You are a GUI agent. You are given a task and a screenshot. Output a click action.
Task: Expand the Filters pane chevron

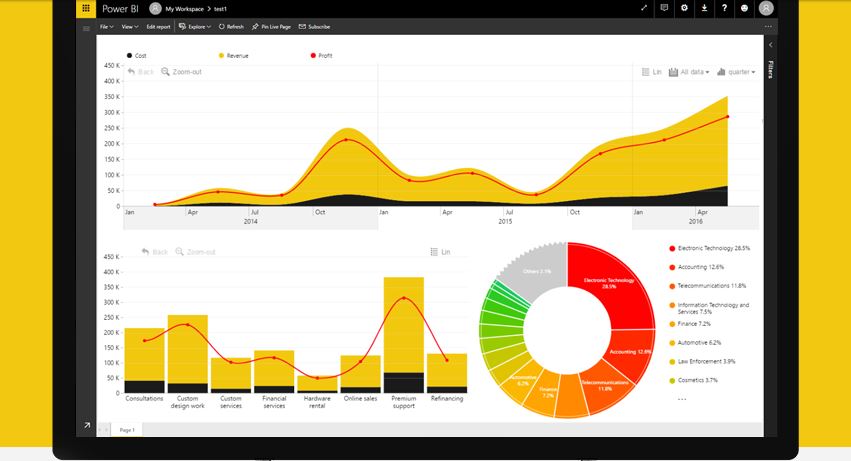pyautogui.click(x=771, y=45)
